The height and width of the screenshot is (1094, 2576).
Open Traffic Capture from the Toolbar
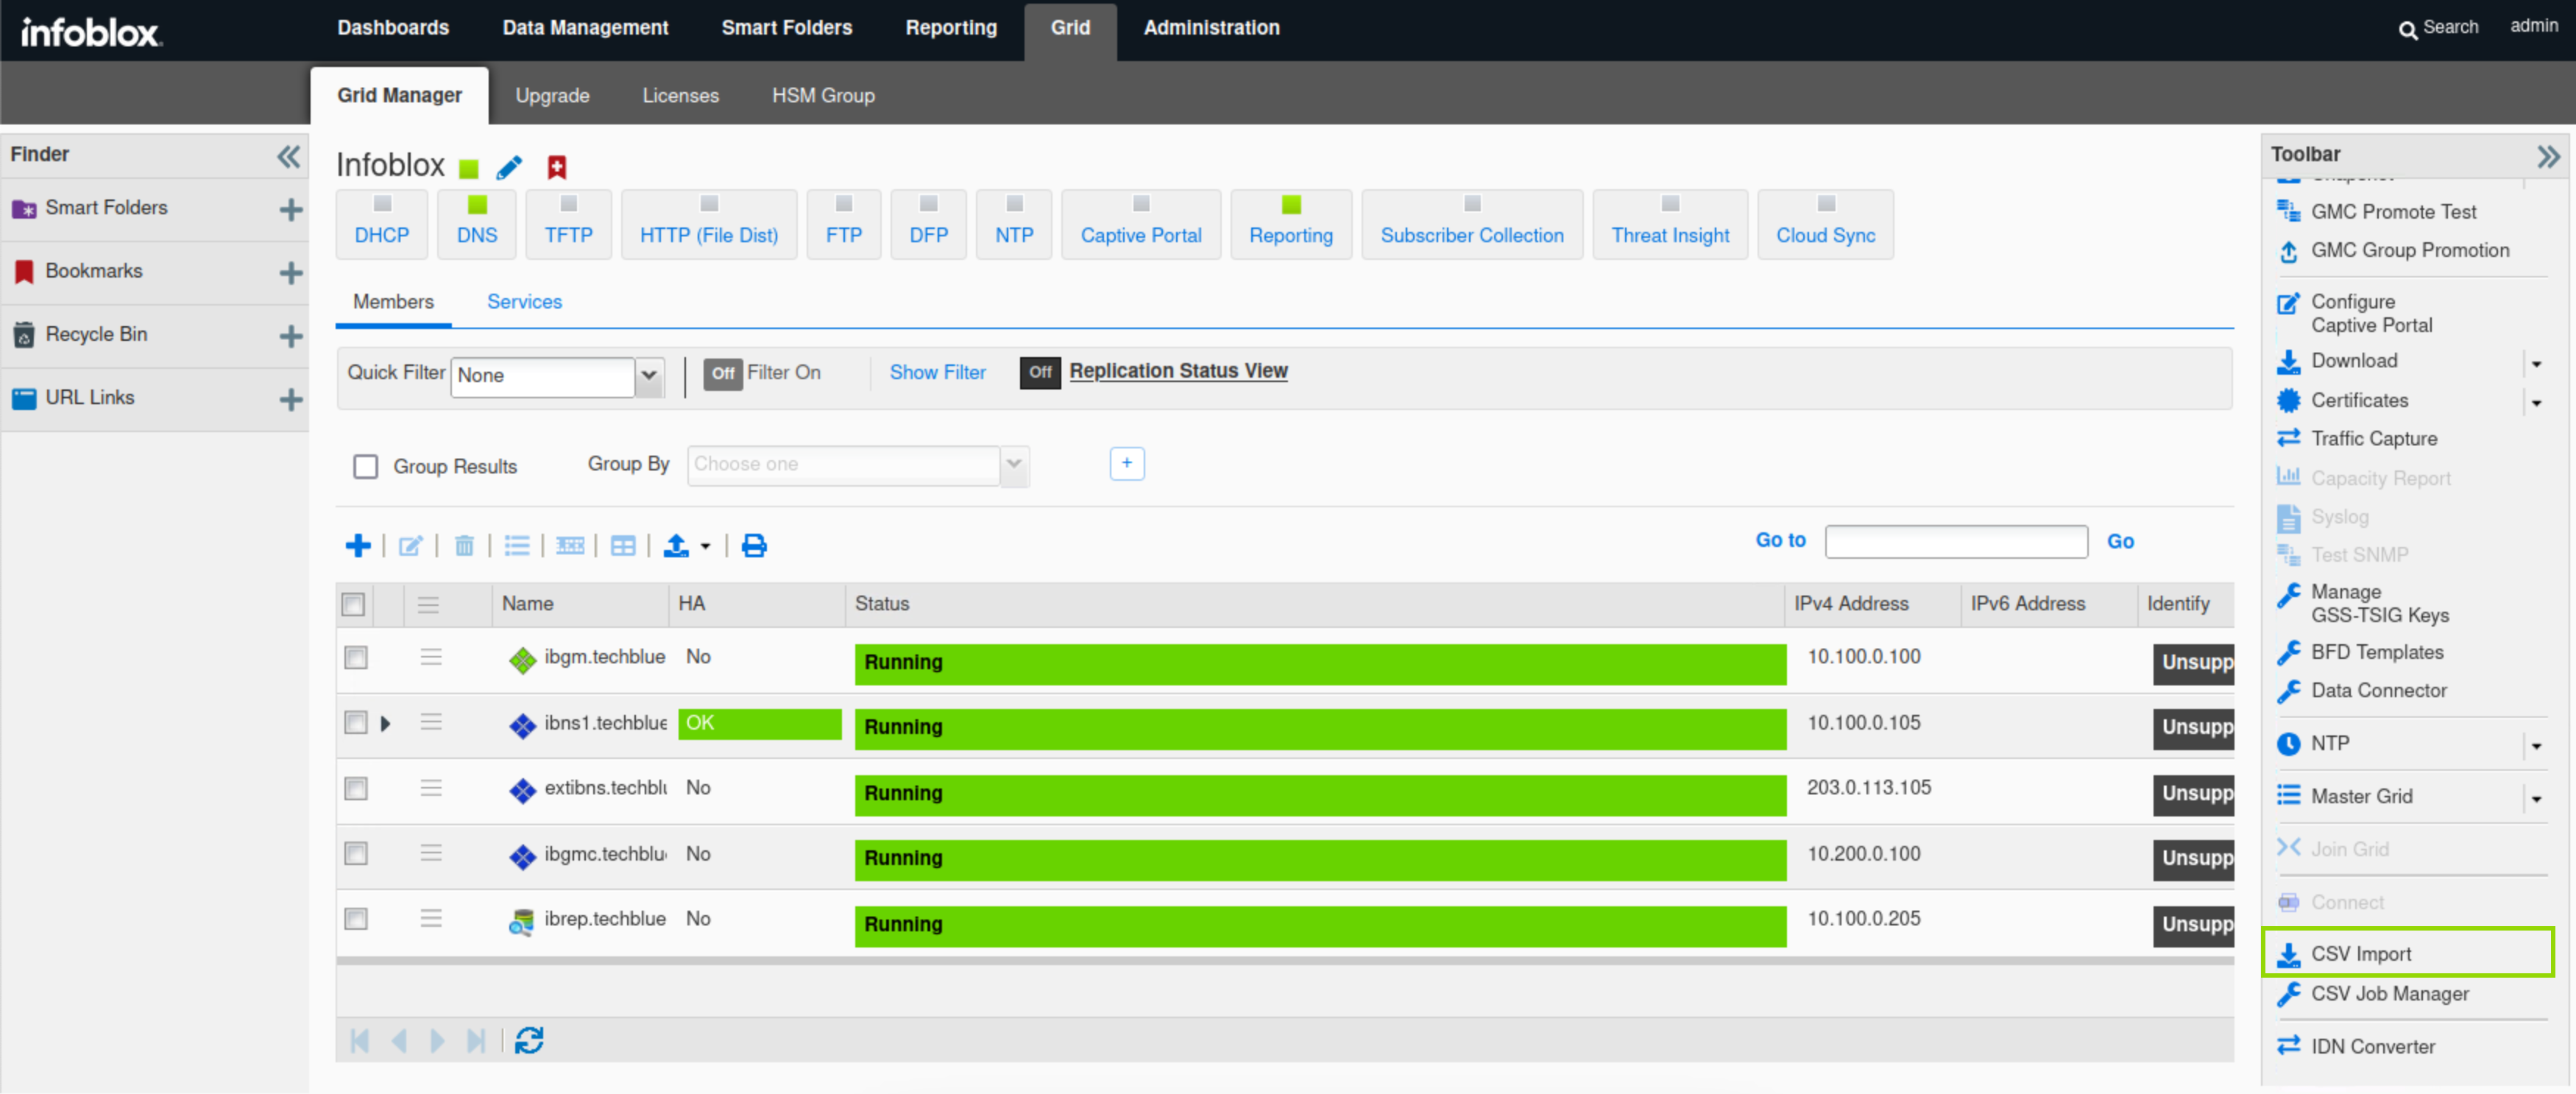(2373, 438)
